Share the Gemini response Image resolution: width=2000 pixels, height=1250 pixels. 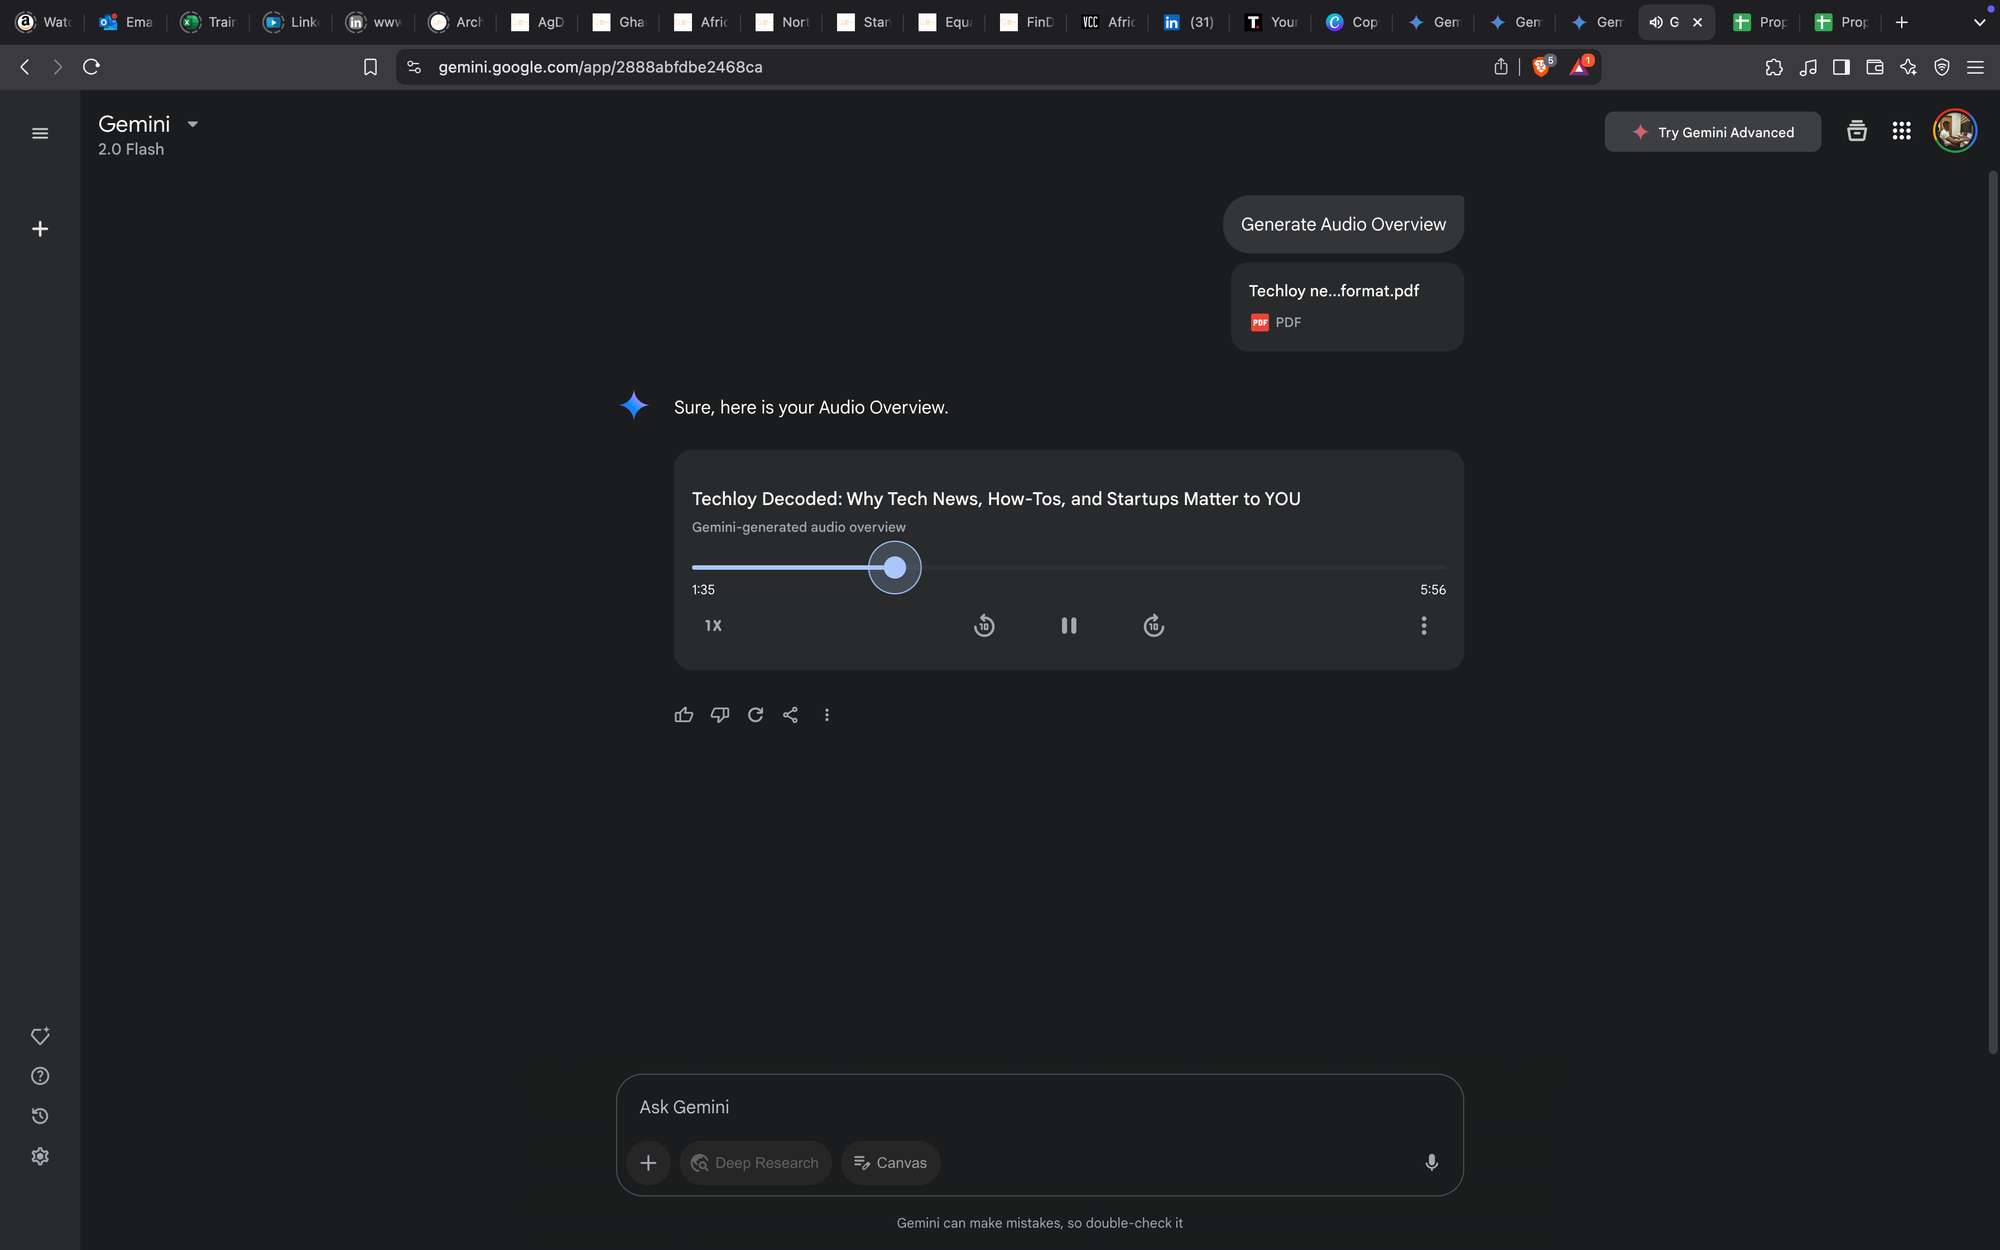[791, 715]
